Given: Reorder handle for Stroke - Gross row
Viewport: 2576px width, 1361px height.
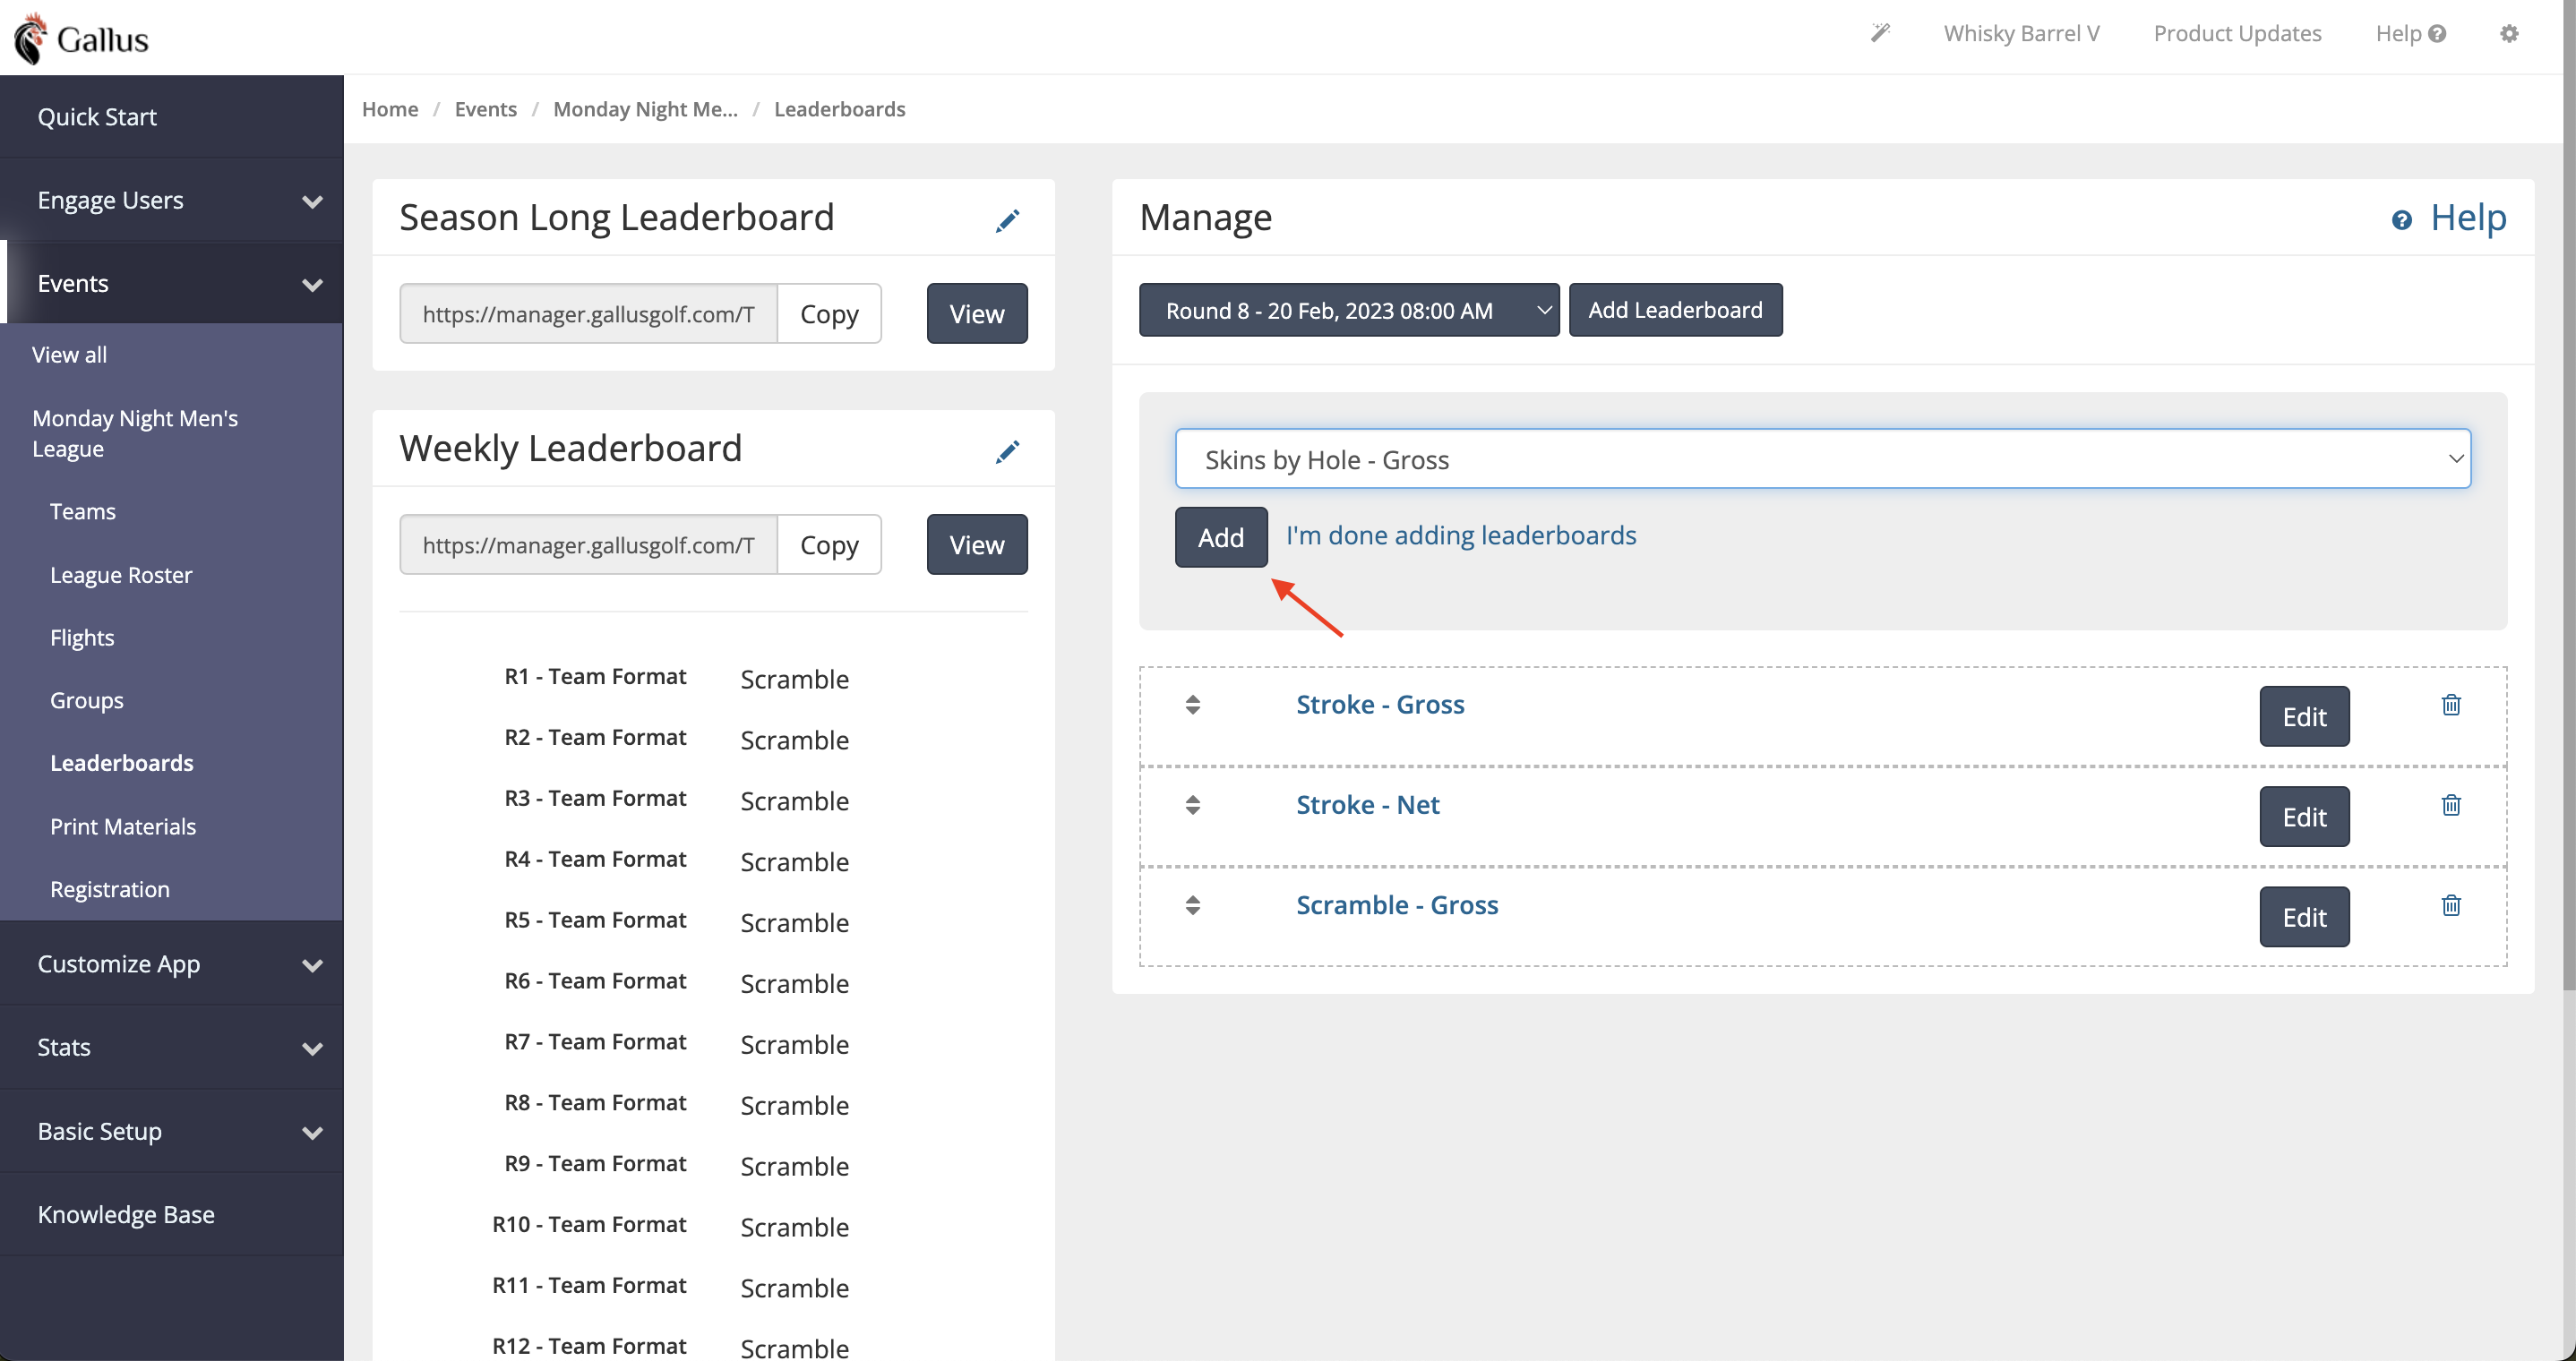Looking at the screenshot, I should [1192, 704].
